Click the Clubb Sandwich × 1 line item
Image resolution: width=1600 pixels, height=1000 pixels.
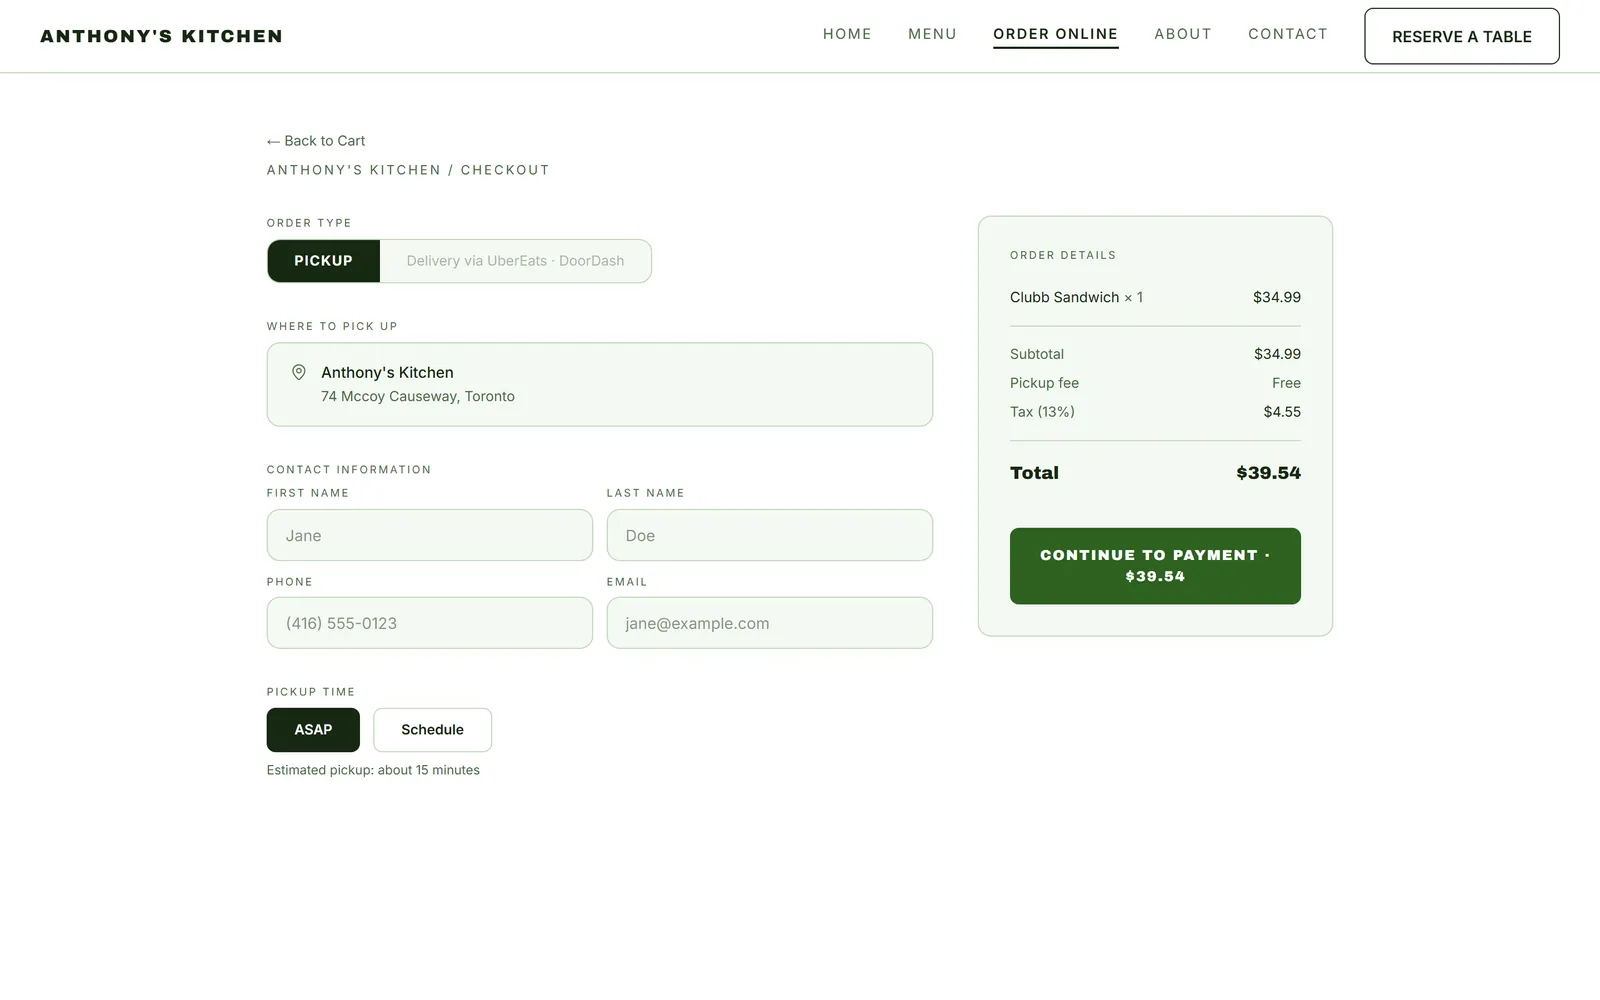(x=1155, y=297)
